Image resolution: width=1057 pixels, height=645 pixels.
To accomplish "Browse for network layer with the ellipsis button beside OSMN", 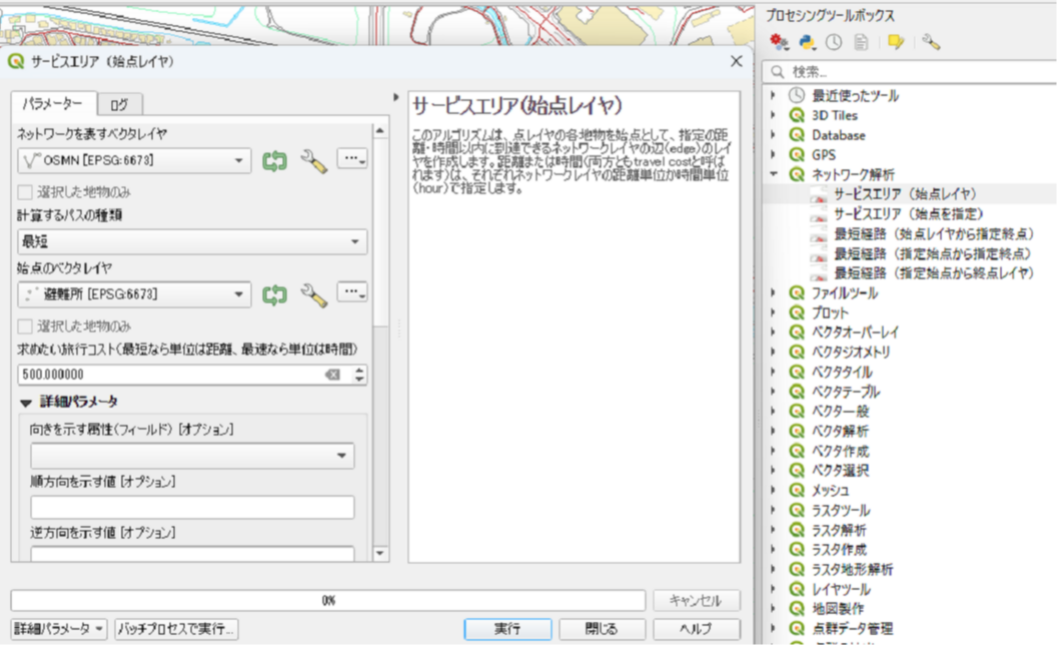I will click(352, 159).
